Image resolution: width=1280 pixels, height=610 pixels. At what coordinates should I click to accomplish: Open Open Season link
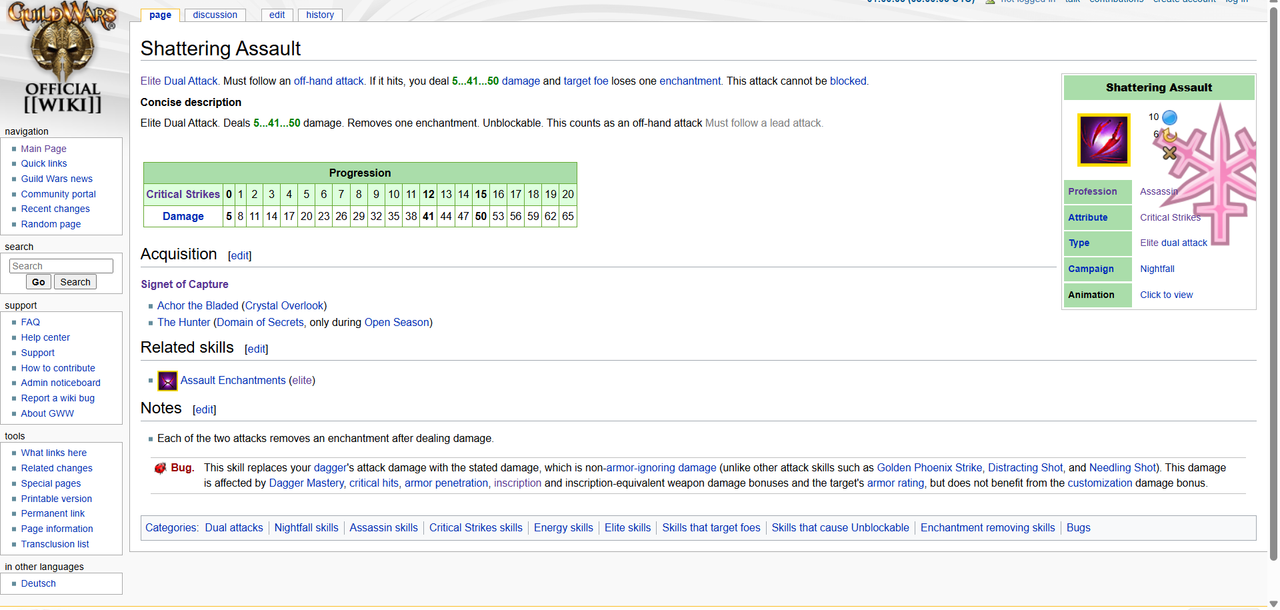[397, 322]
